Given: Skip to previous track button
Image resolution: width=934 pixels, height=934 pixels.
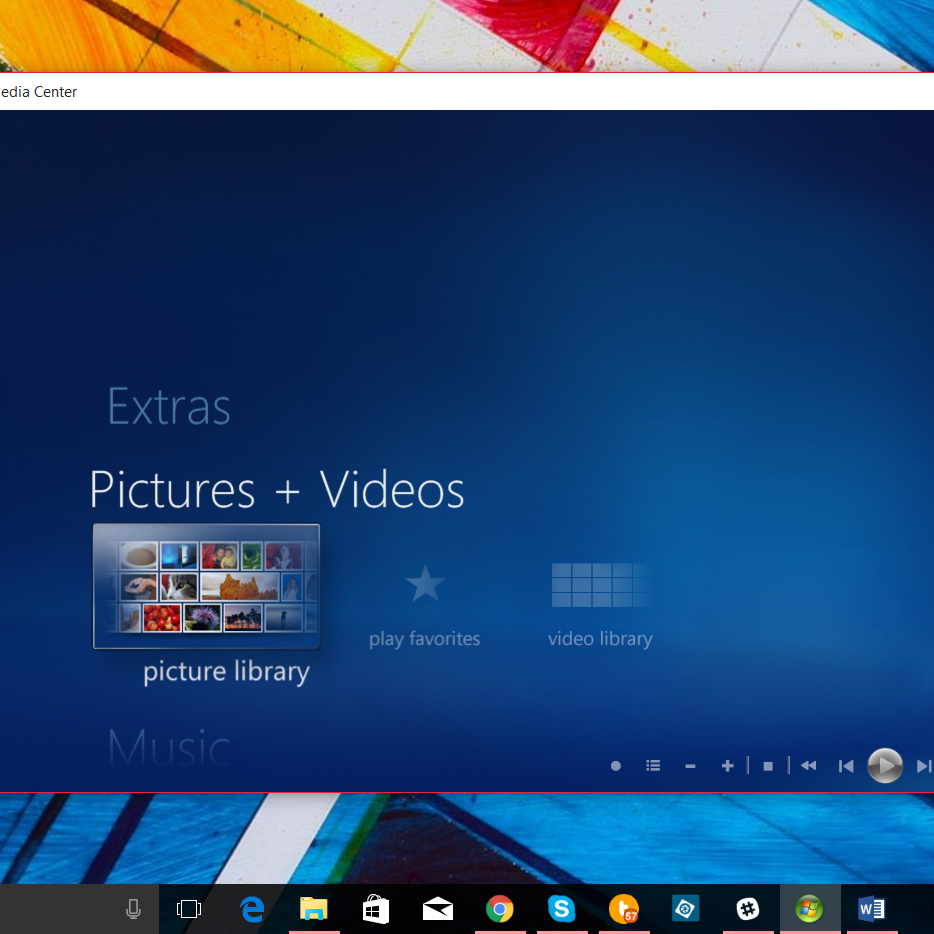Looking at the screenshot, I should click(x=846, y=767).
